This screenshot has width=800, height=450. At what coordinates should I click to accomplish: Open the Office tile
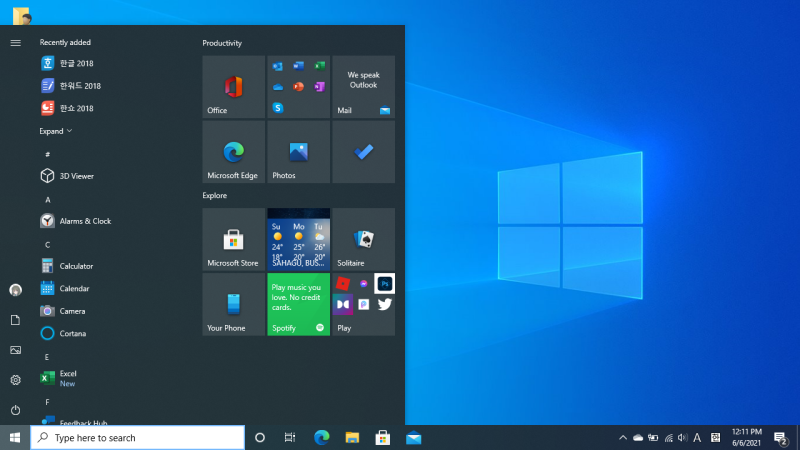coord(233,87)
